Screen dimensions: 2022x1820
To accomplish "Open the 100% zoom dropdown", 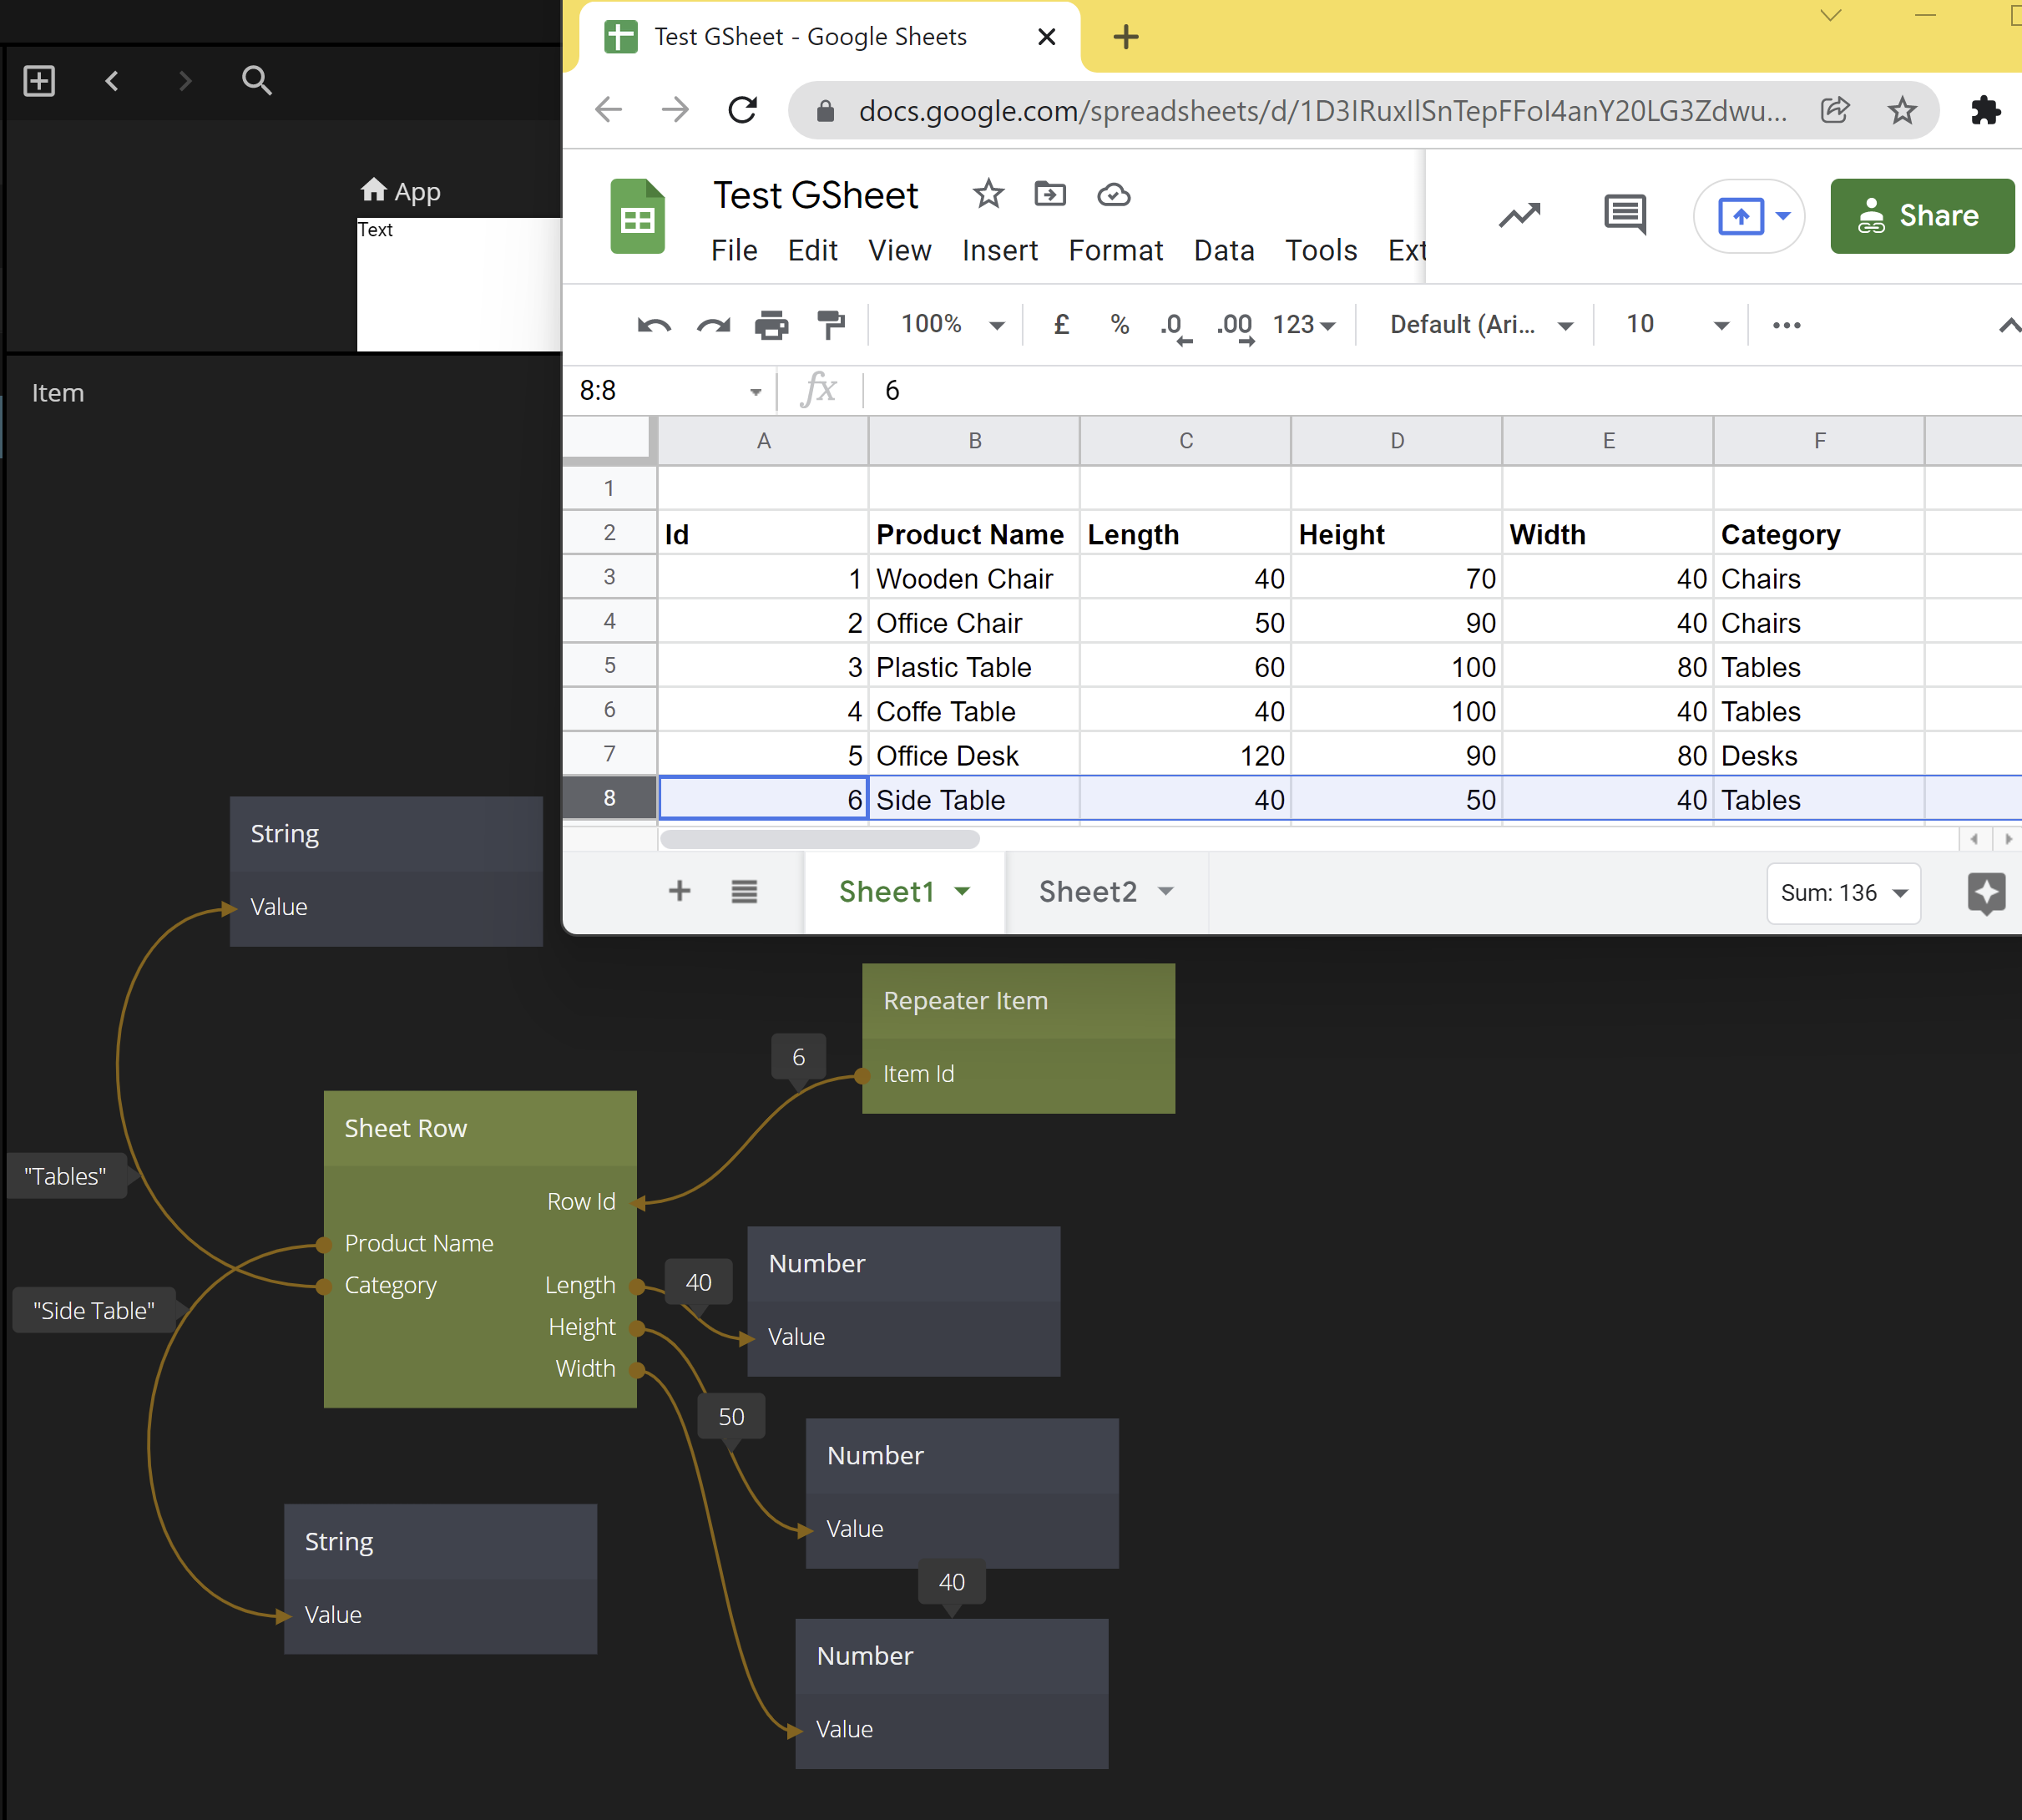I will pyautogui.click(x=951, y=325).
